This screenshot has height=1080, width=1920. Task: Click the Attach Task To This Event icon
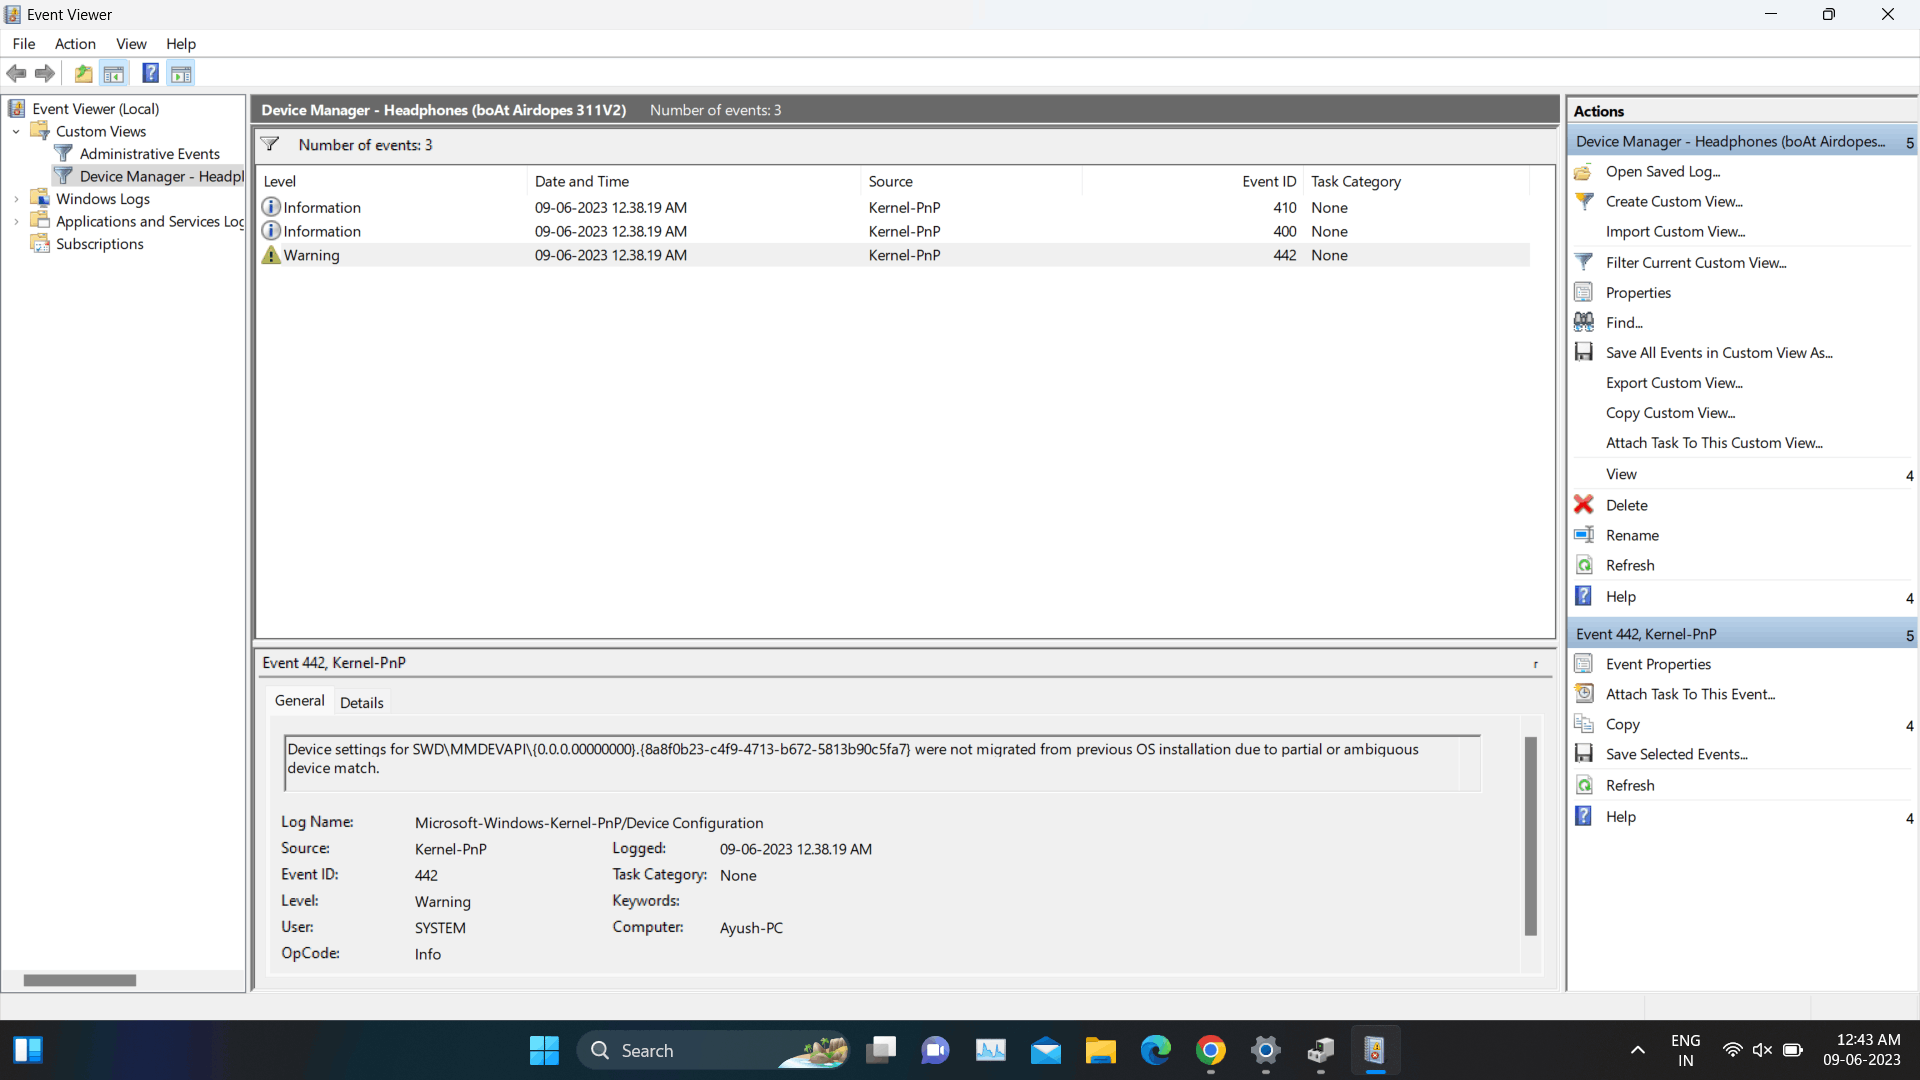pos(1584,694)
